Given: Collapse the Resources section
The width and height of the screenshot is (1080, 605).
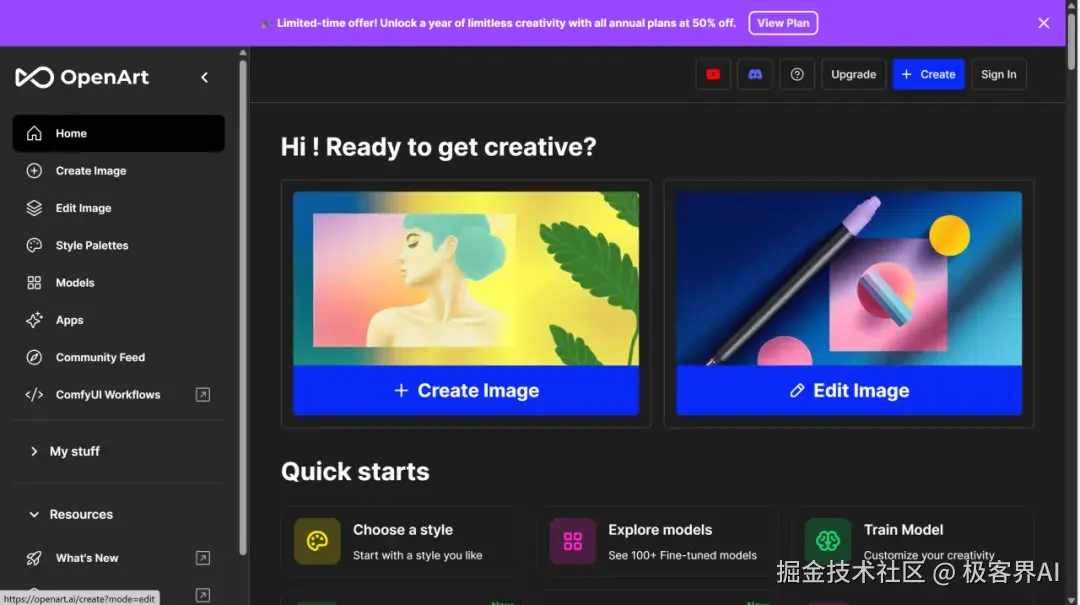Looking at the screenshot, I should [x=35, y=514].
